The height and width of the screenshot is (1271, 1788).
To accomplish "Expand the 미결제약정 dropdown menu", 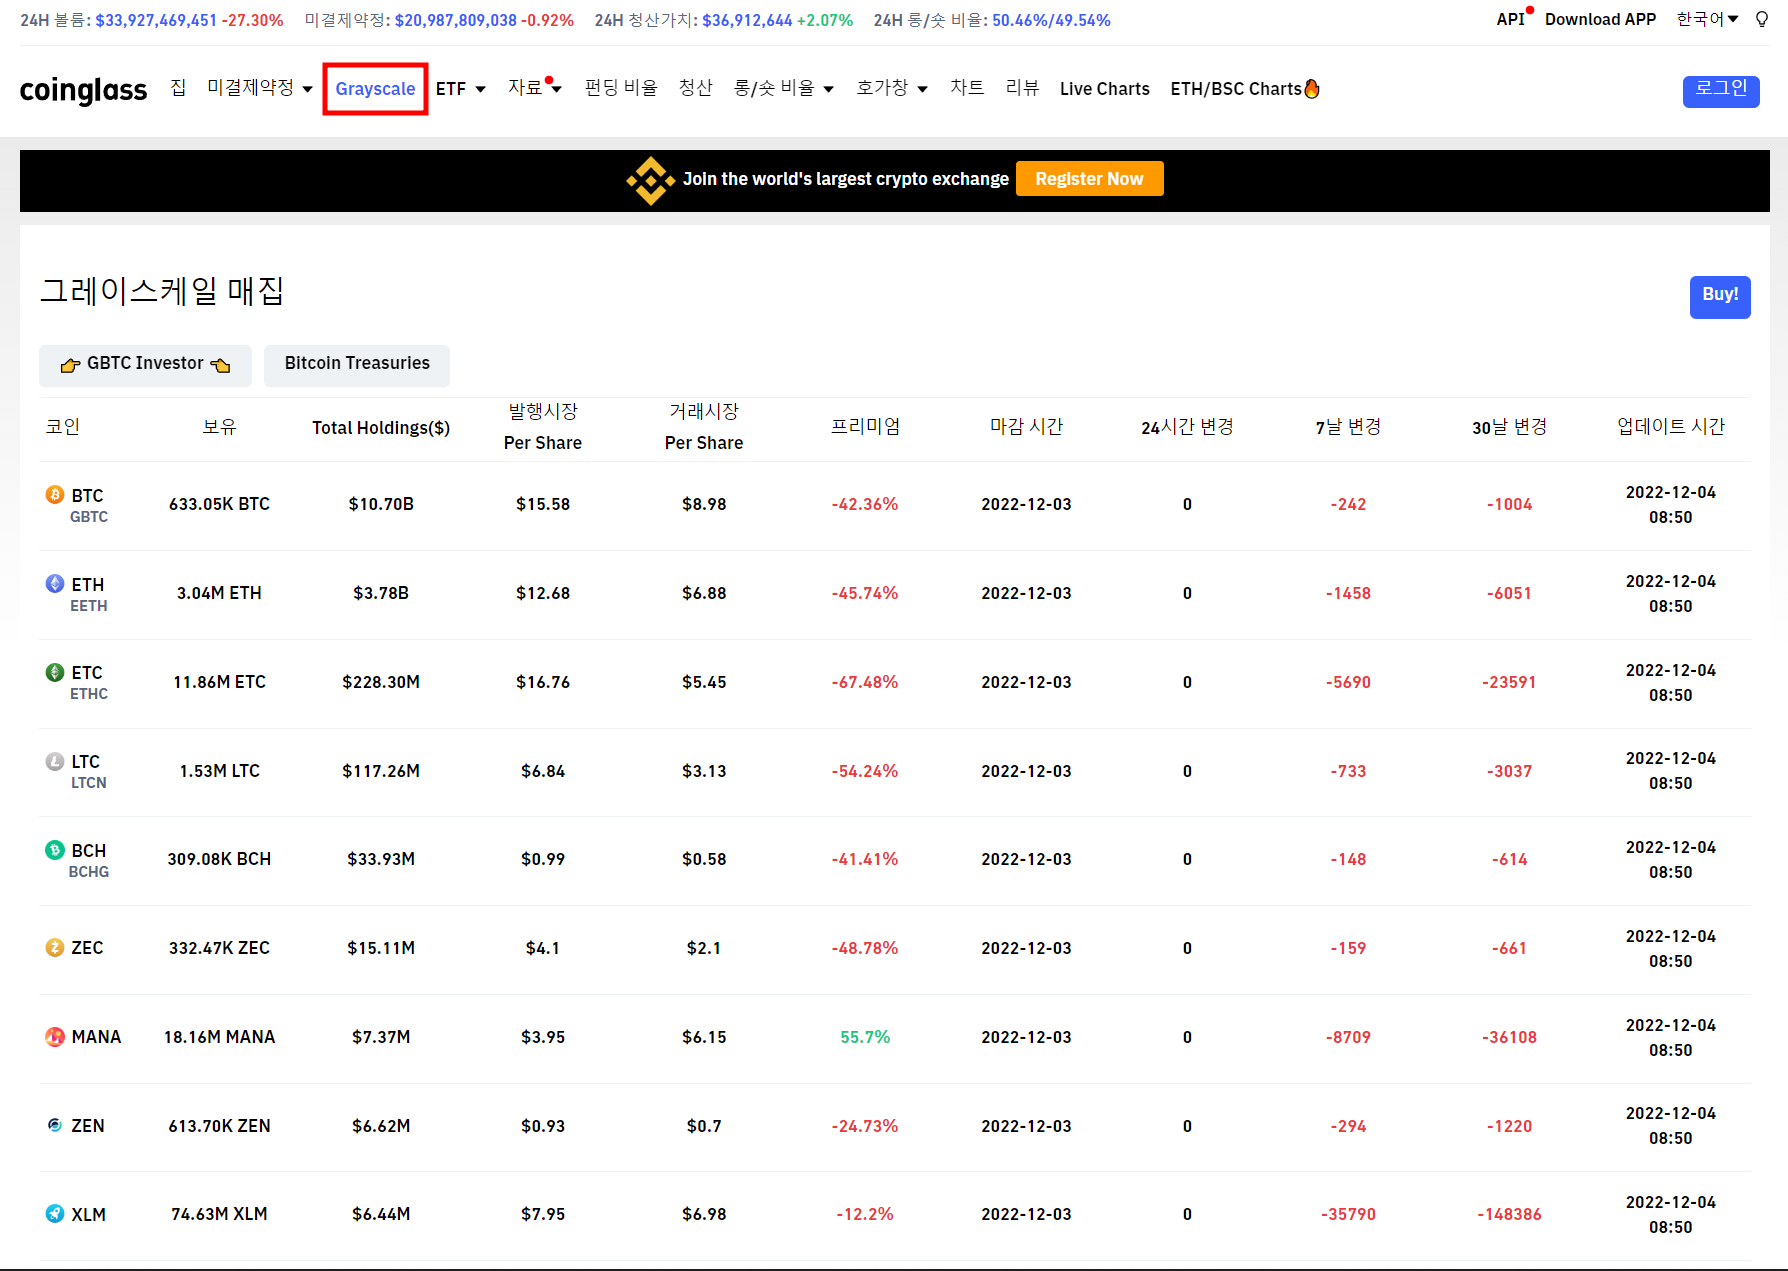I will [x=260, y=88].
